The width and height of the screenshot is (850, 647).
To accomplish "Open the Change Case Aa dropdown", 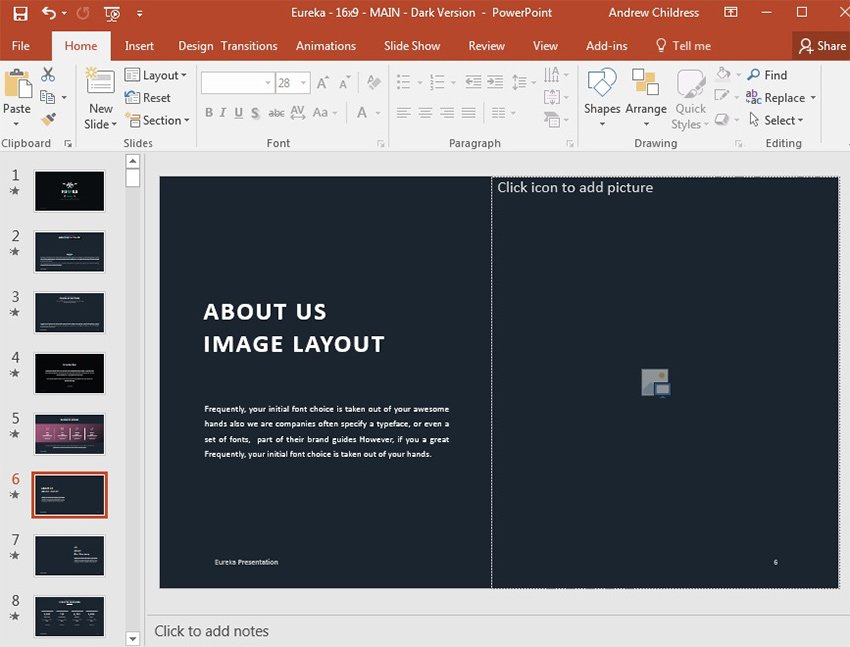I will click(x=325, y=113).
